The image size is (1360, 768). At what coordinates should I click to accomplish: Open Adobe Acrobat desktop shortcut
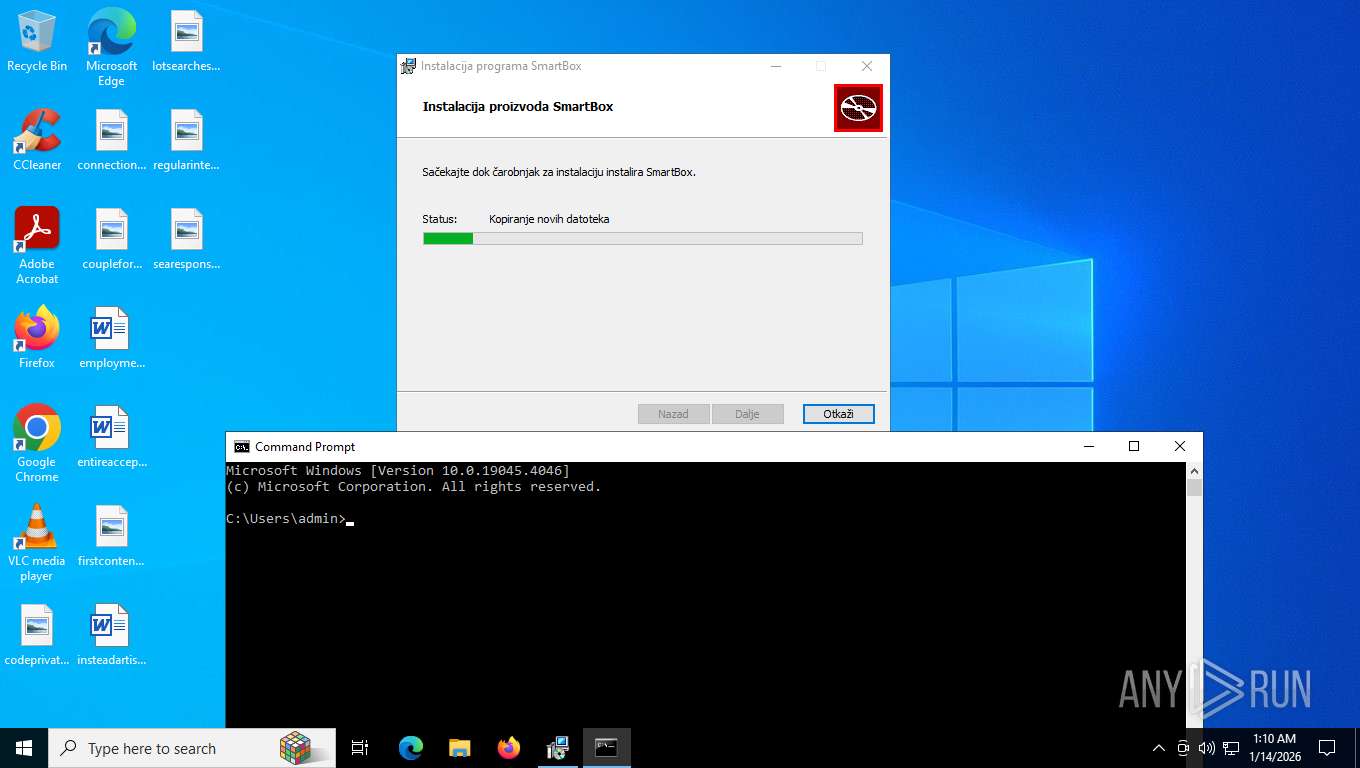tap(37, 246)
